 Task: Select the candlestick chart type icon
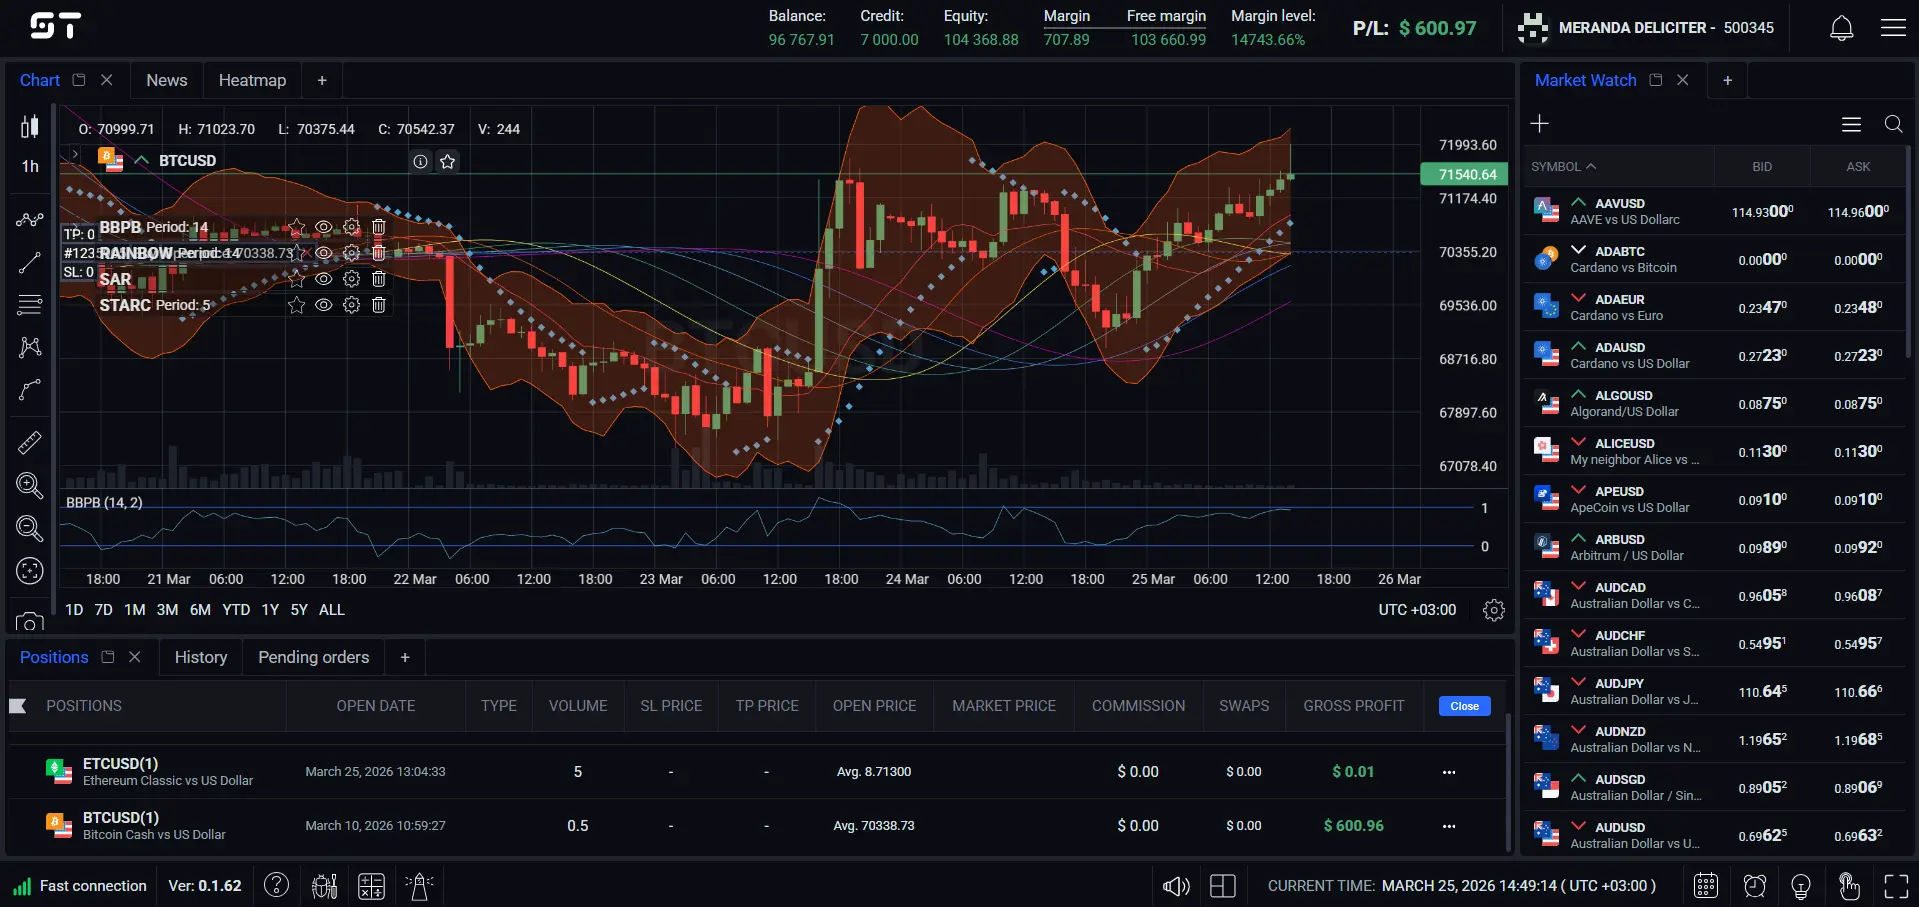pos(29,126)
